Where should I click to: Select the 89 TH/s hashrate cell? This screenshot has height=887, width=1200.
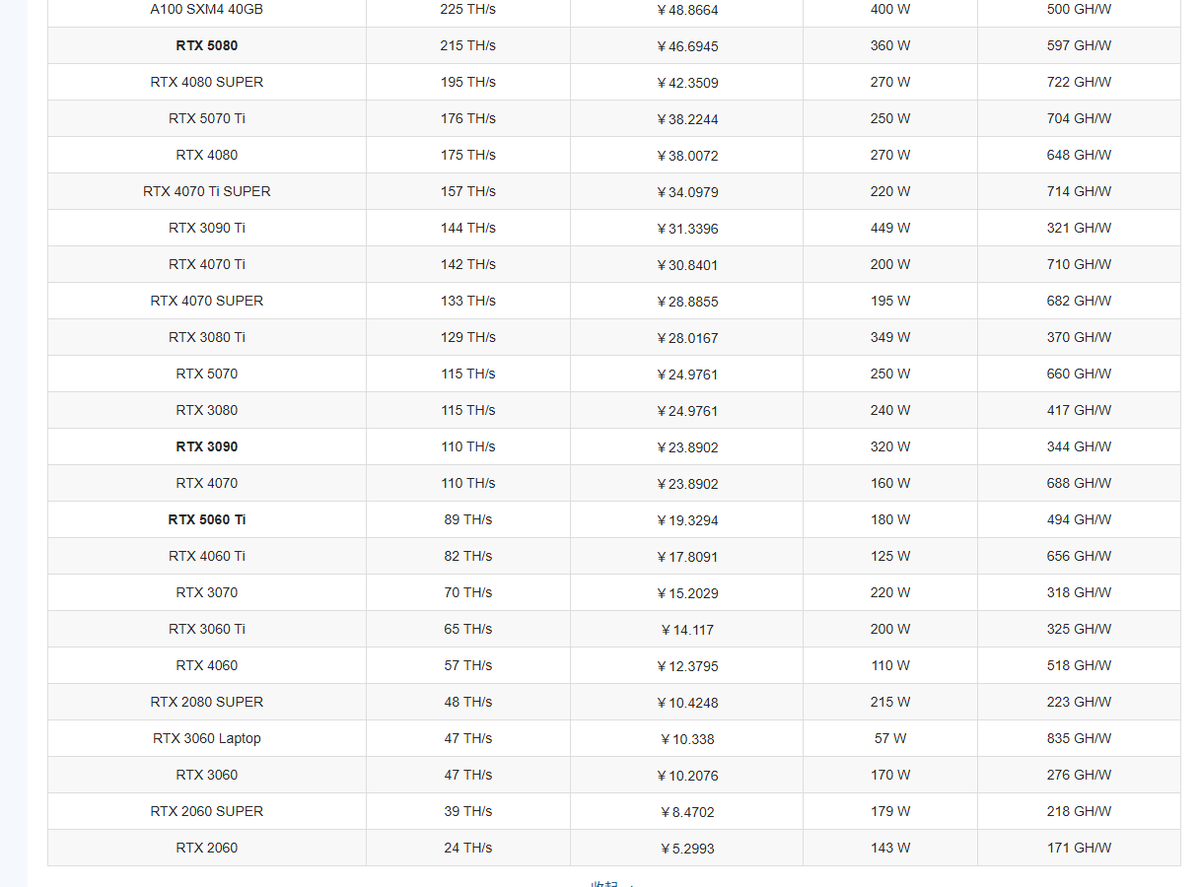[x=468, y=520]
